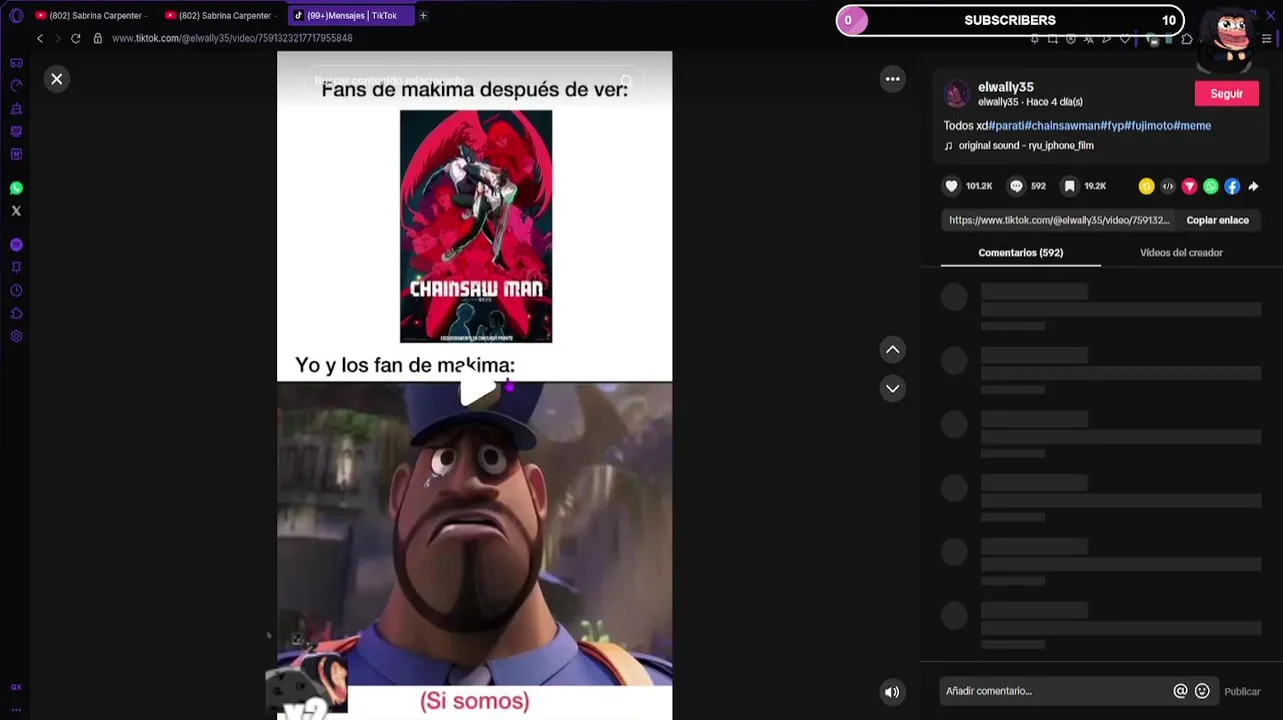Click the video link URL text
This screenshot has width=1283, height=720.
[1059, 220]
